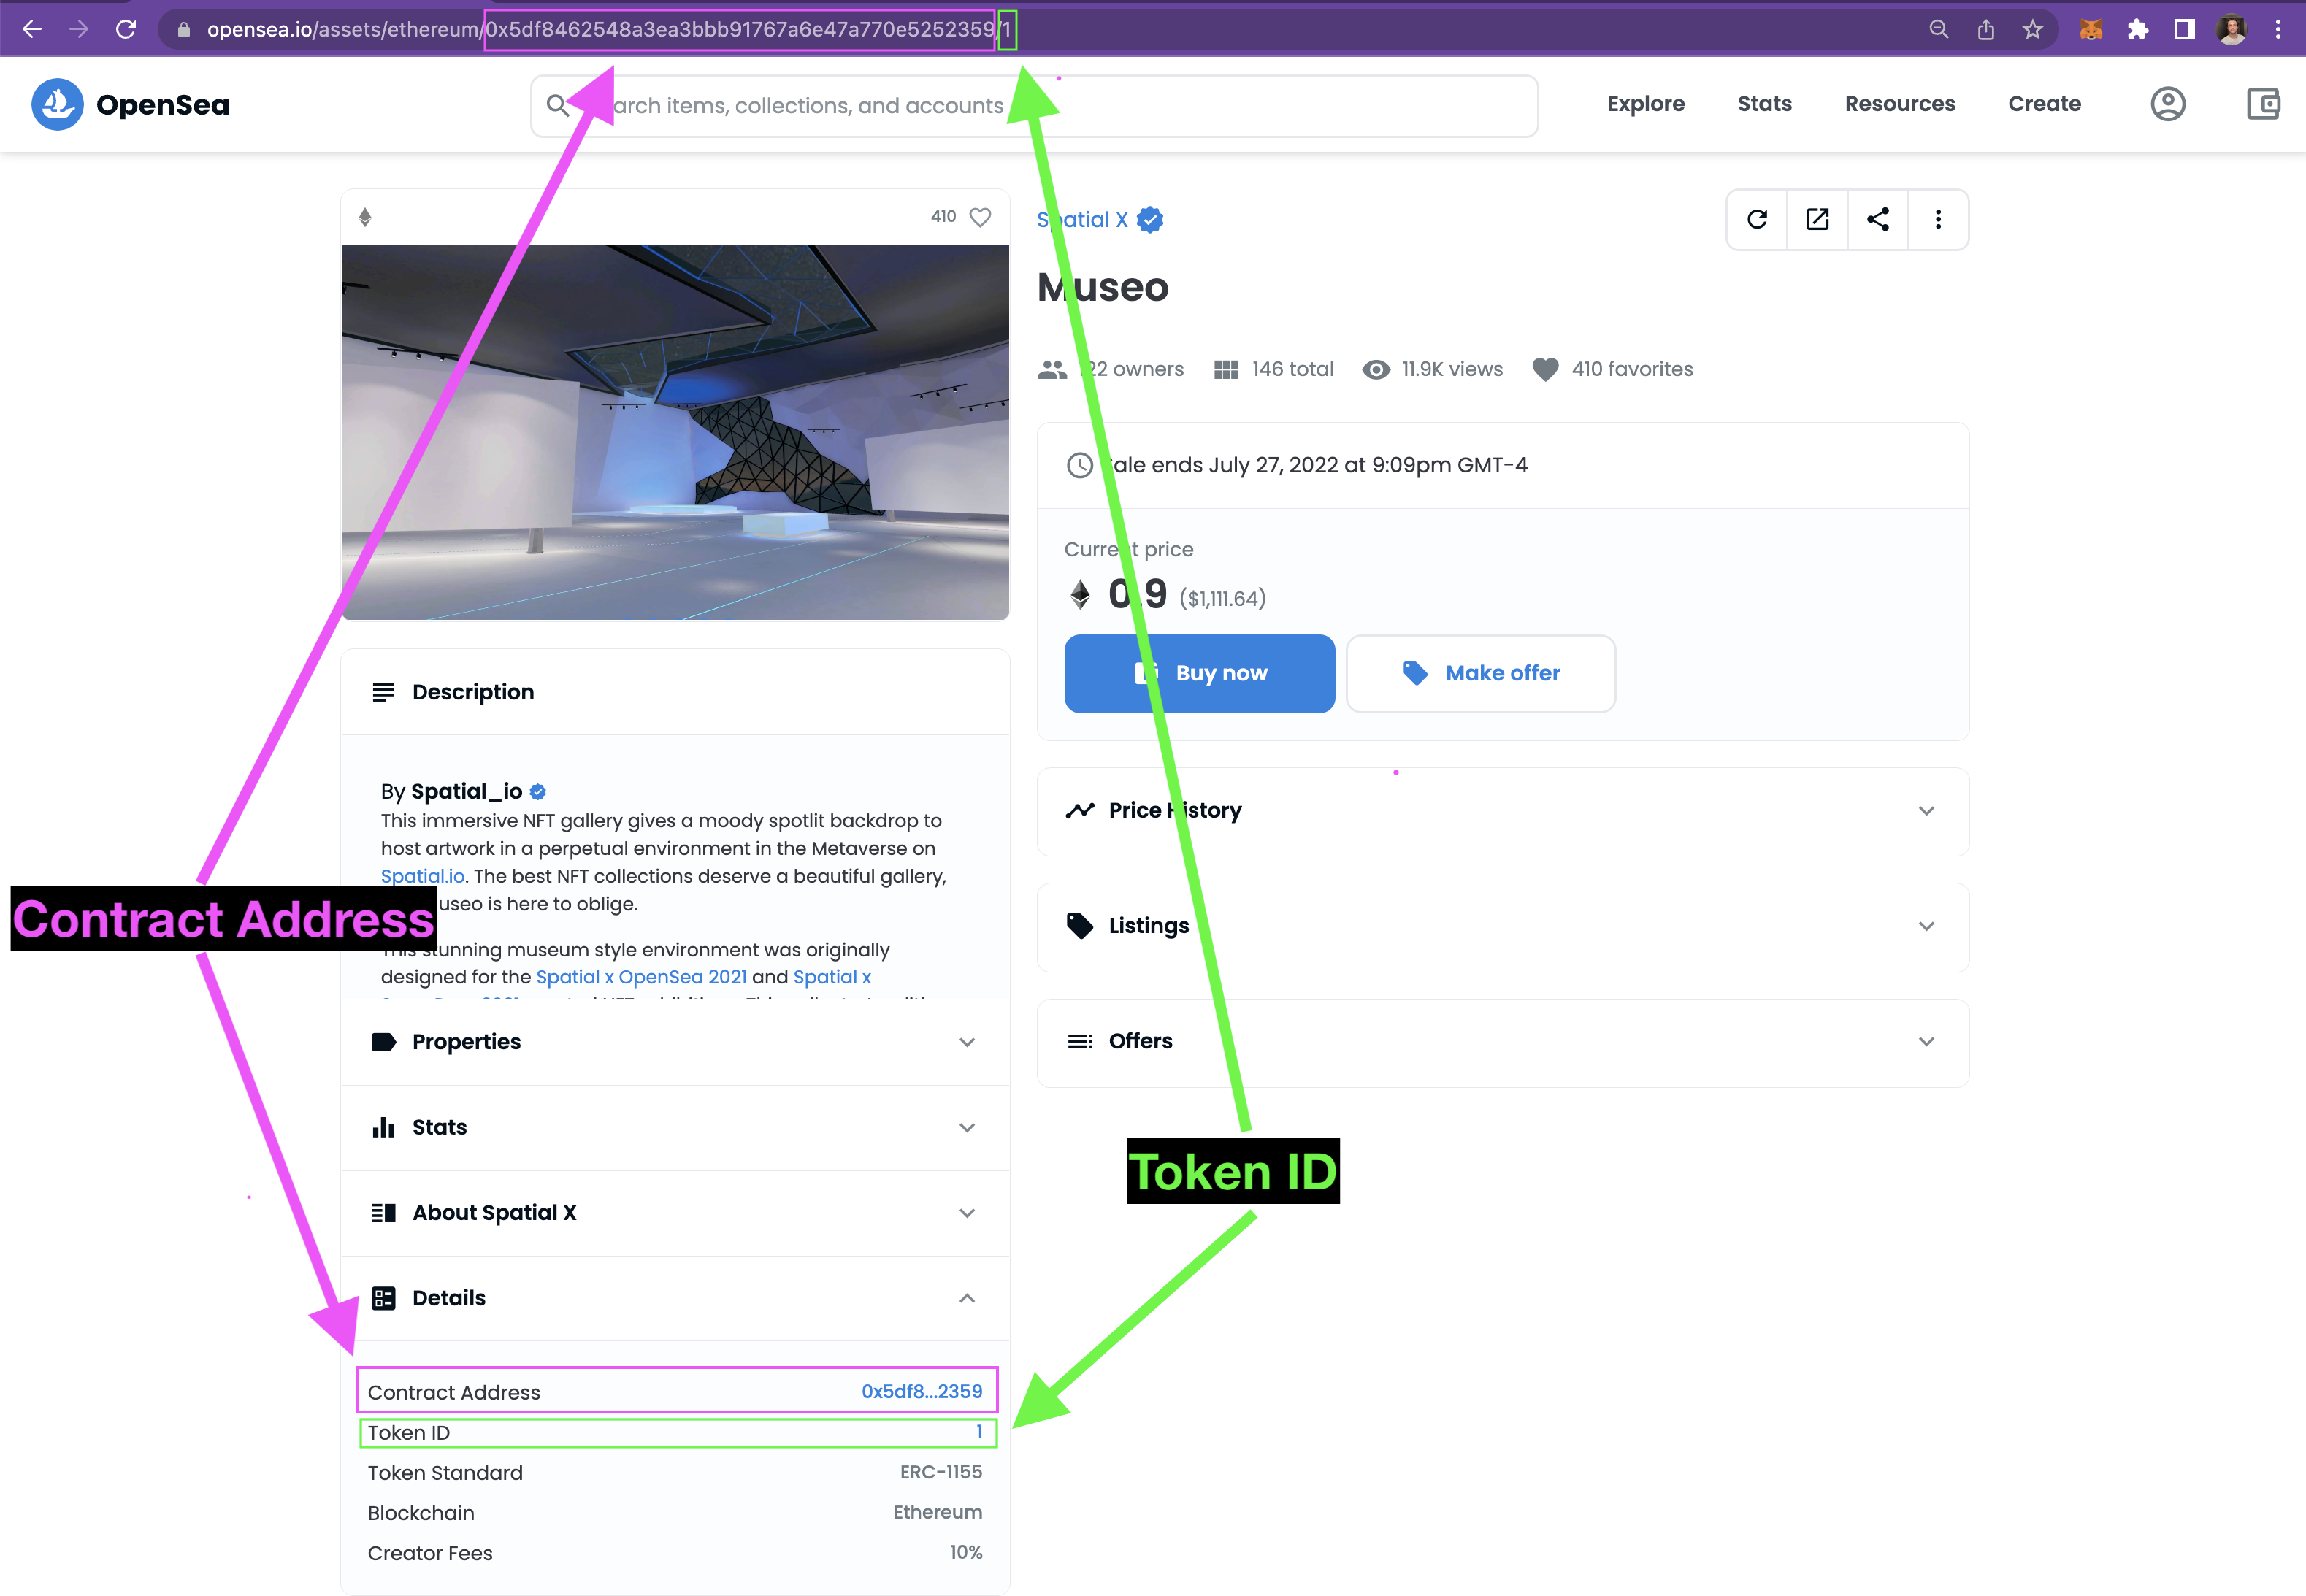The image size is (2306, 1596).
Task: Focus the OpenSea search field
Action: click(1034, 106)
